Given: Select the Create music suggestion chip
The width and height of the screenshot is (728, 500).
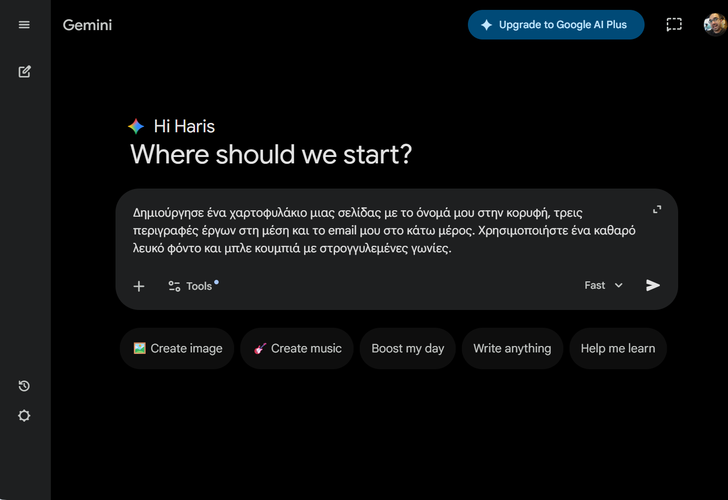Looking at the screenshot, I should pyautogui.click(x=297, y=349).
